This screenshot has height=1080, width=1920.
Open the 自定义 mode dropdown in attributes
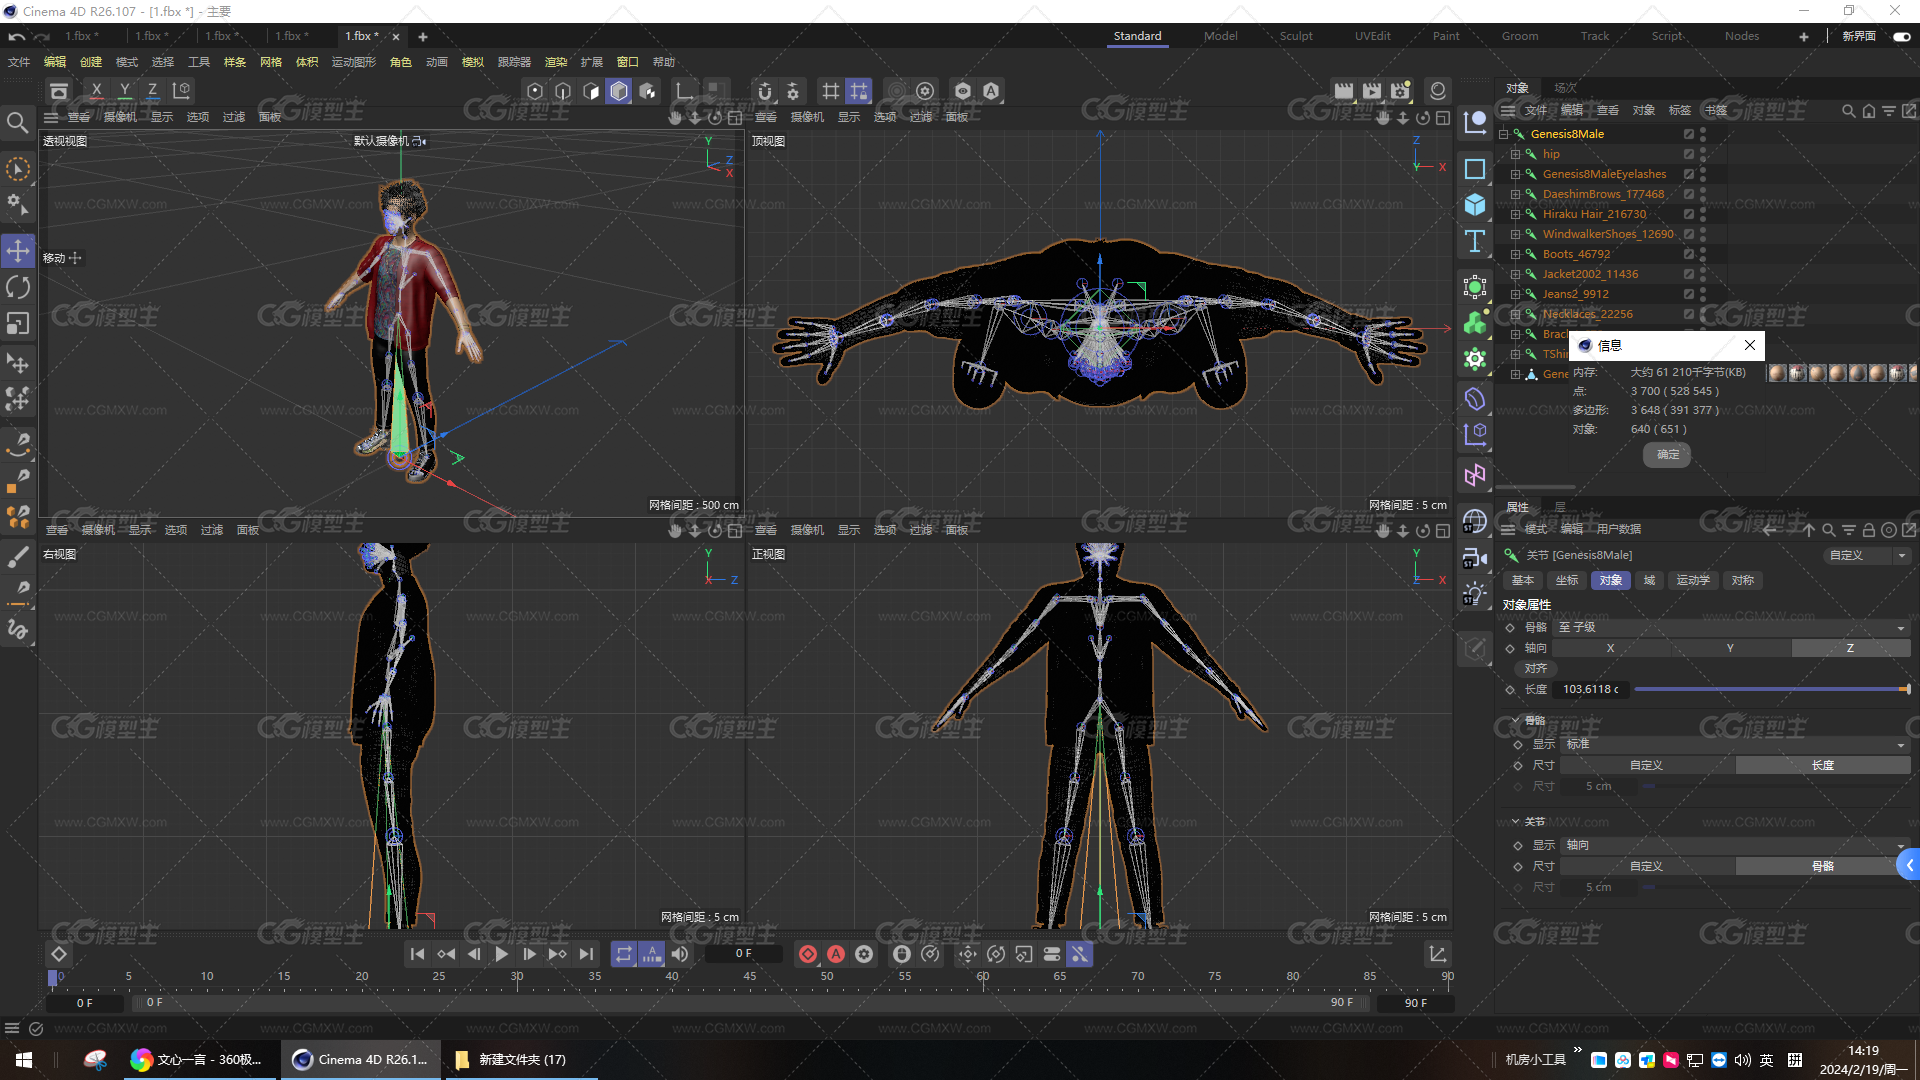coord(1866,555)
